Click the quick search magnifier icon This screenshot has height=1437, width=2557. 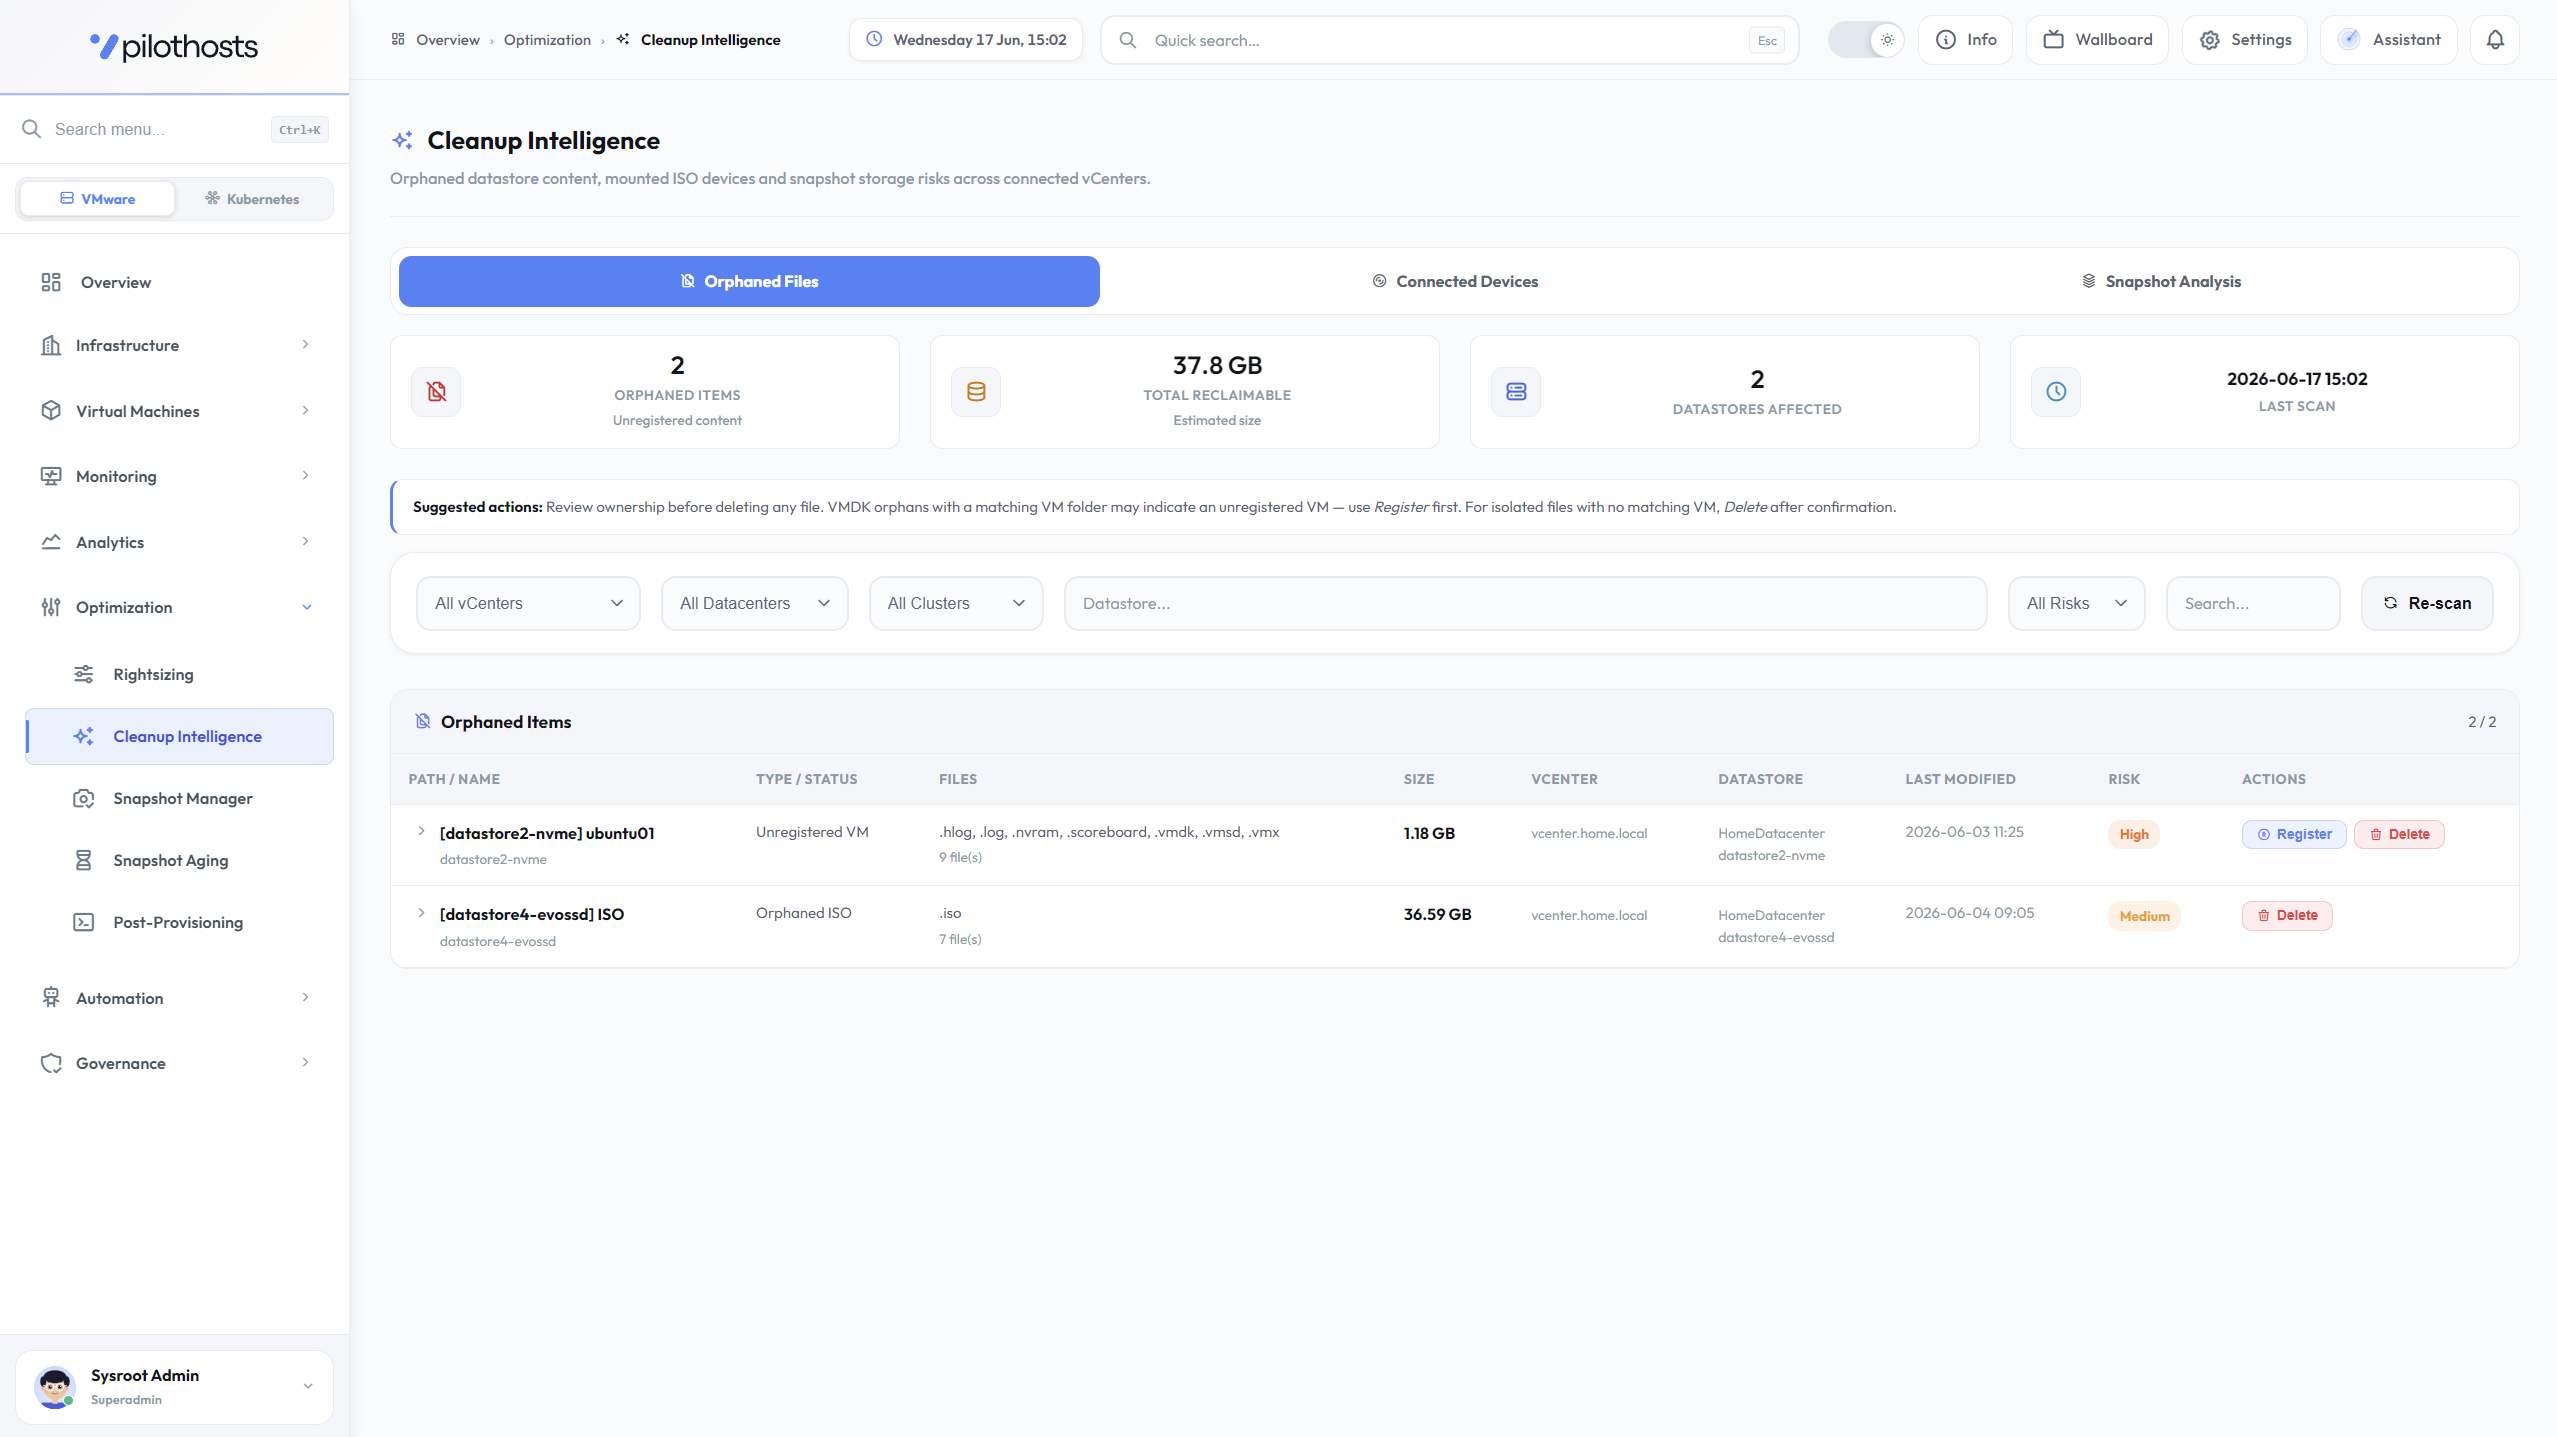pyautogui.click(x=1127, y=40)
